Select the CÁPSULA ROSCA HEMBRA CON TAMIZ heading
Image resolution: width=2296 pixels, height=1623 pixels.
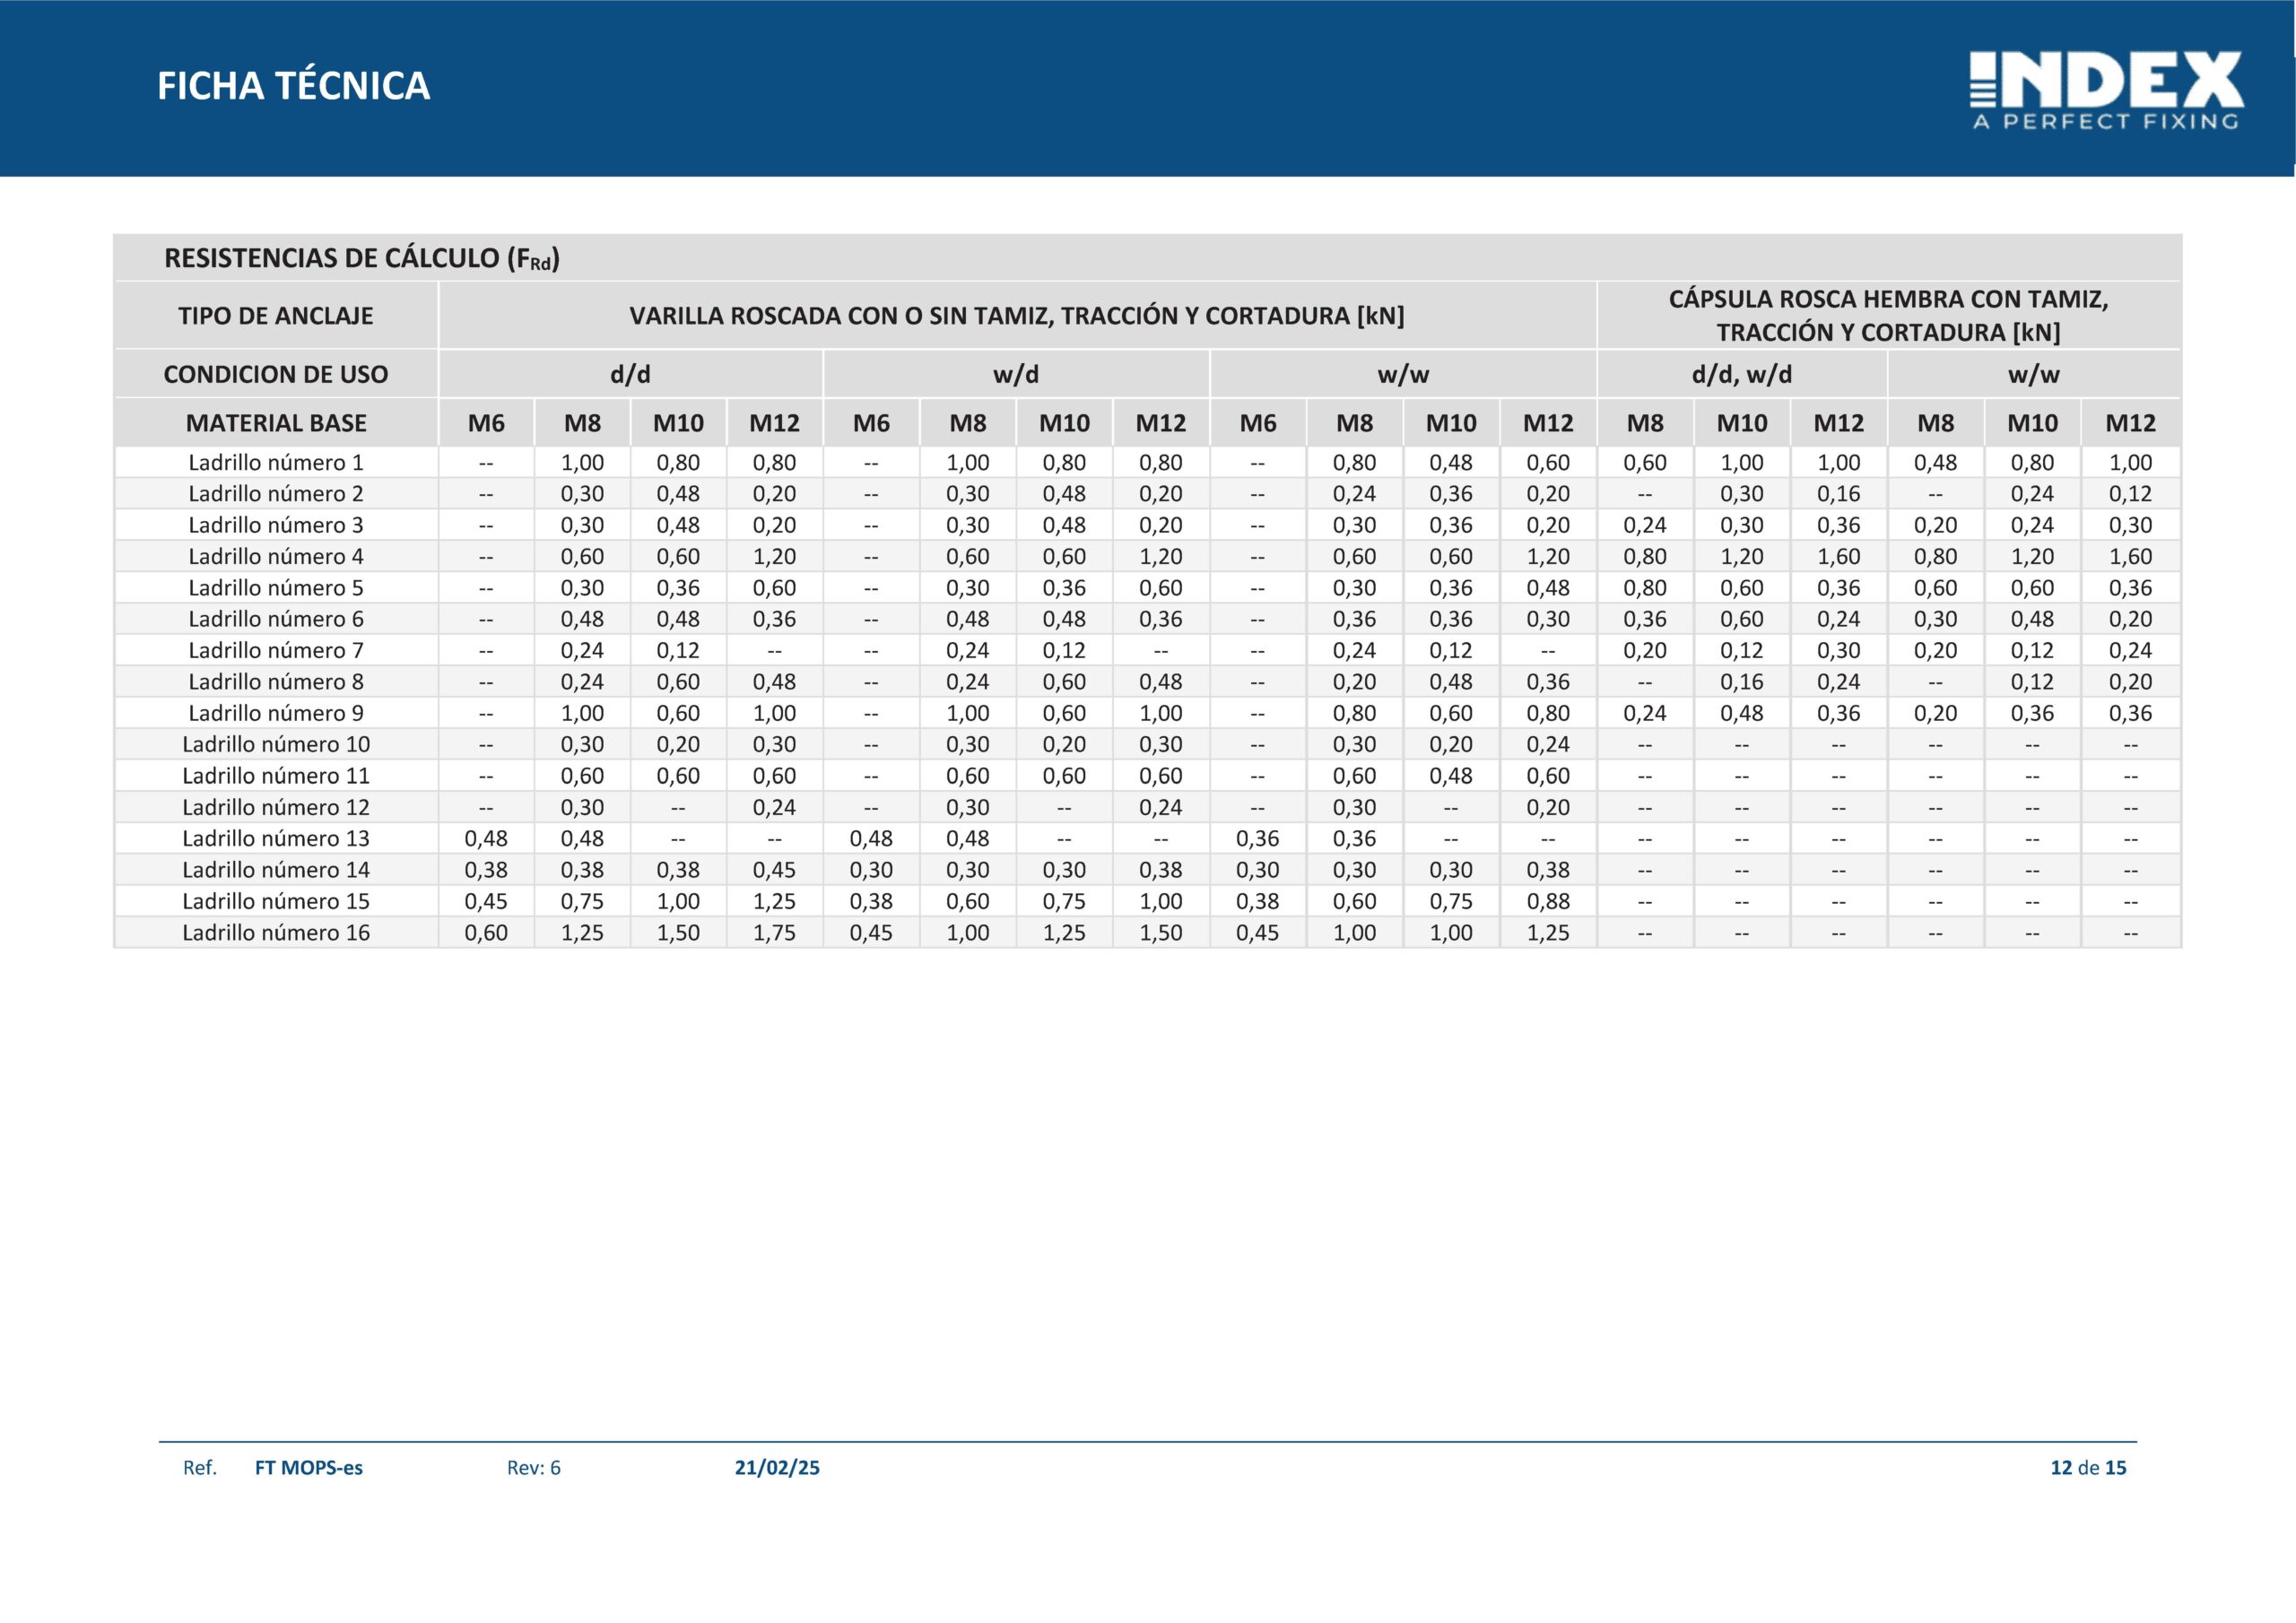click(x=1889, y=315)
